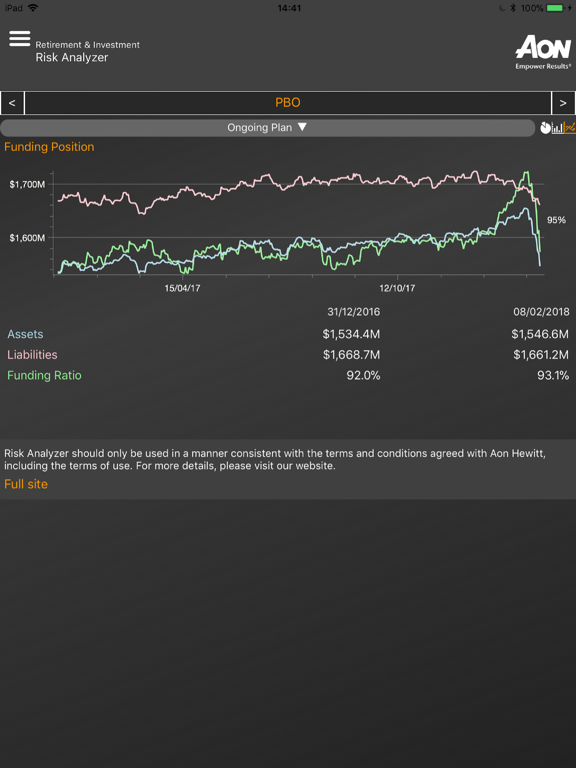Tap the Risk Analyzer app title
Viewport: 576px width, 768px height.
72,57
